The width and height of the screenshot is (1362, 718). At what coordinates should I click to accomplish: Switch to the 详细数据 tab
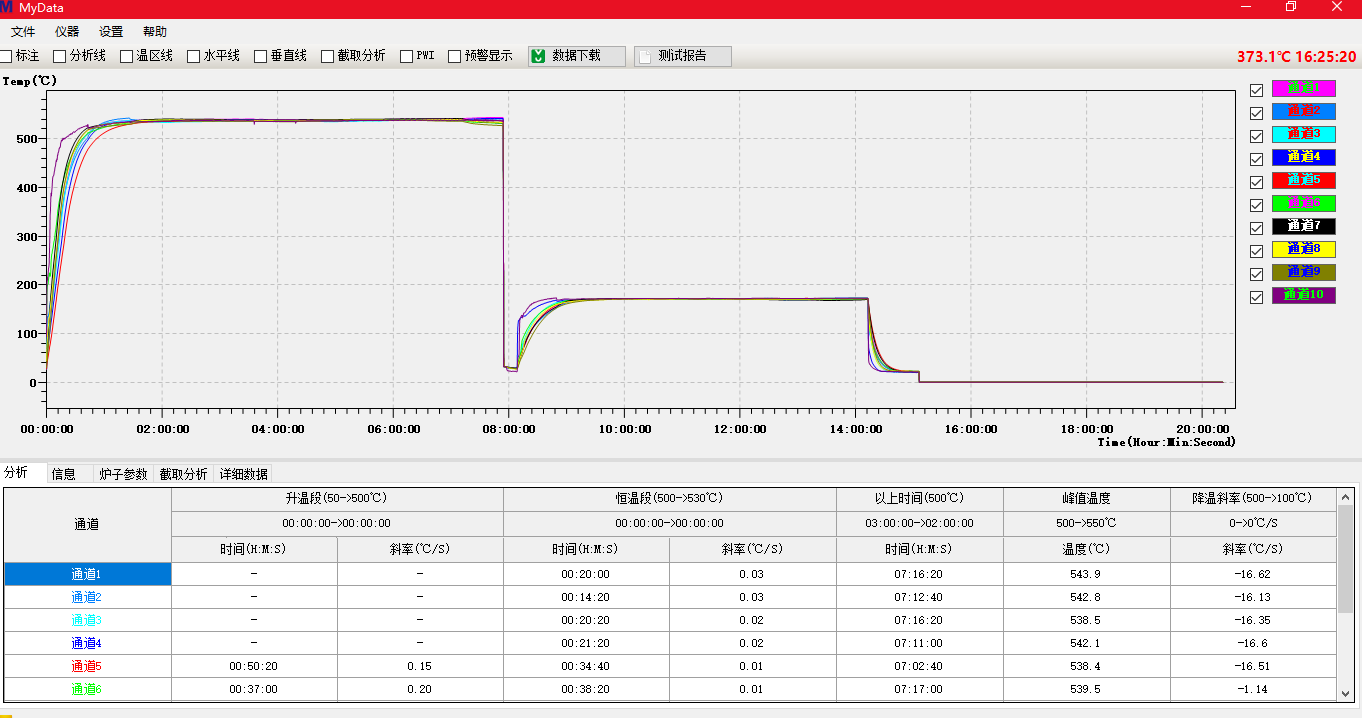coord(243,474)
